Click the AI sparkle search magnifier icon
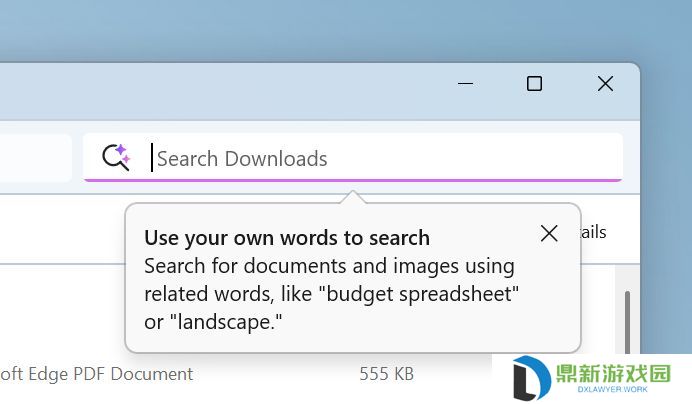The height and width of the screenshot is (404, 692). [116, 157]
